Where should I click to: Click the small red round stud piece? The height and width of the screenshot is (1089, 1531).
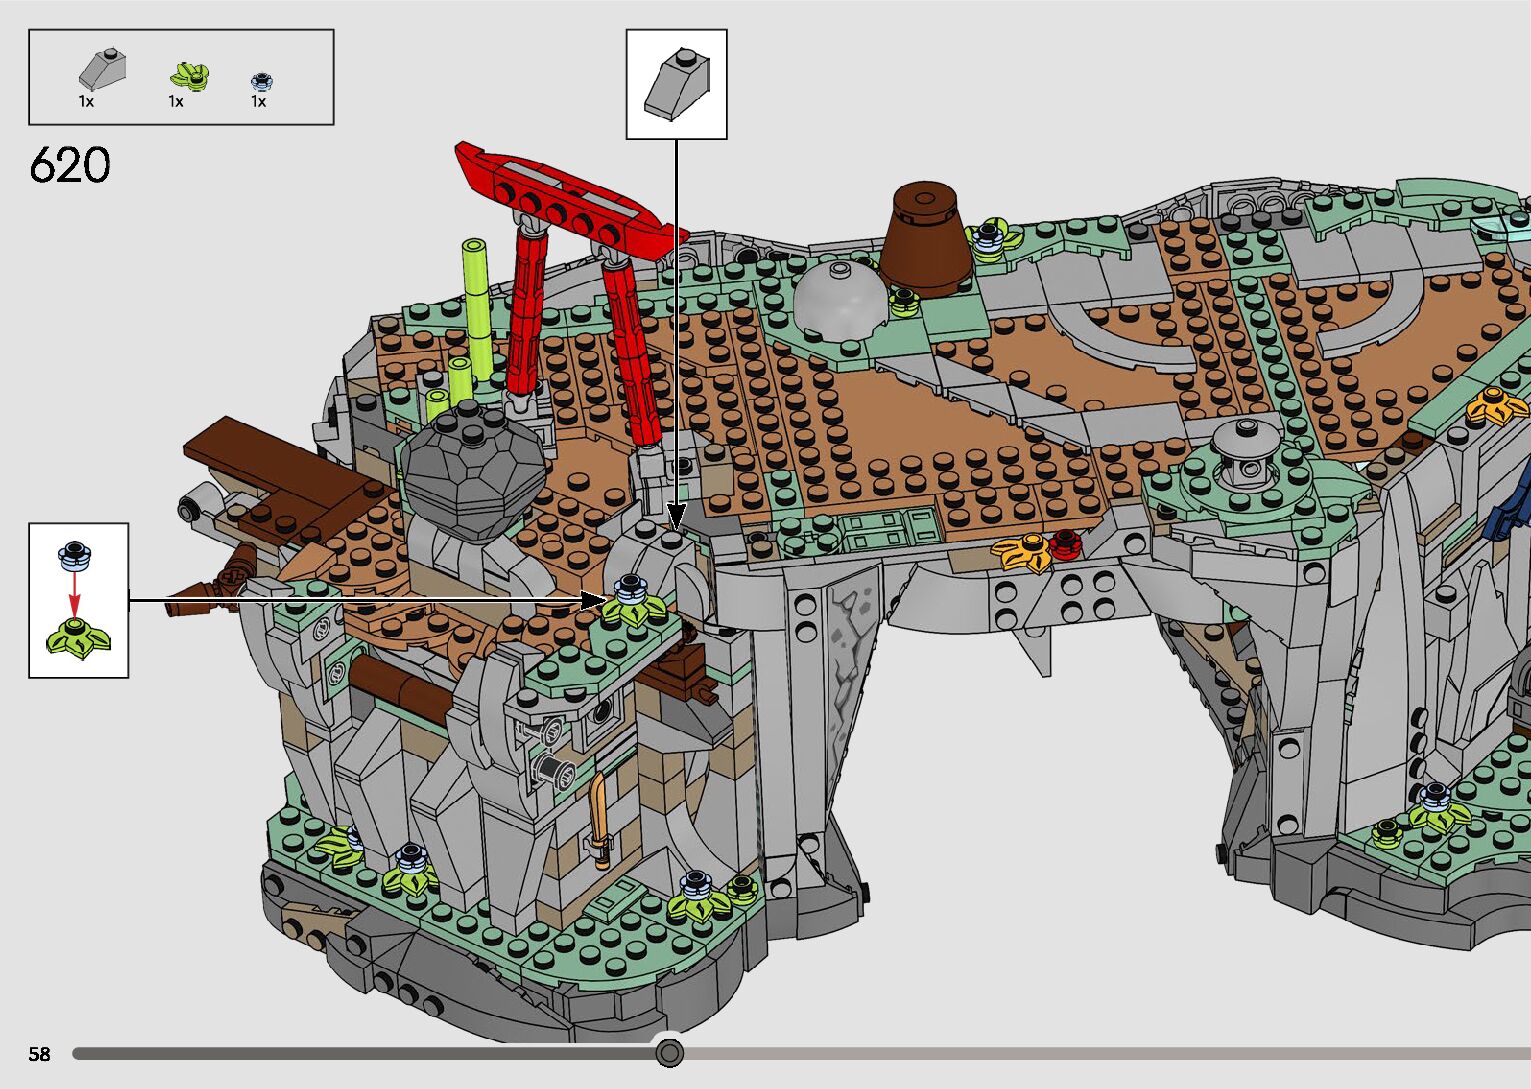(x=1066, y=543)
